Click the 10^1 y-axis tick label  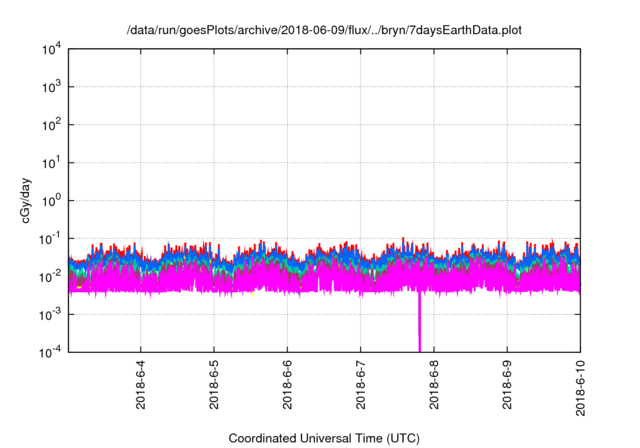pyautogui.click(x=51, y=163)
